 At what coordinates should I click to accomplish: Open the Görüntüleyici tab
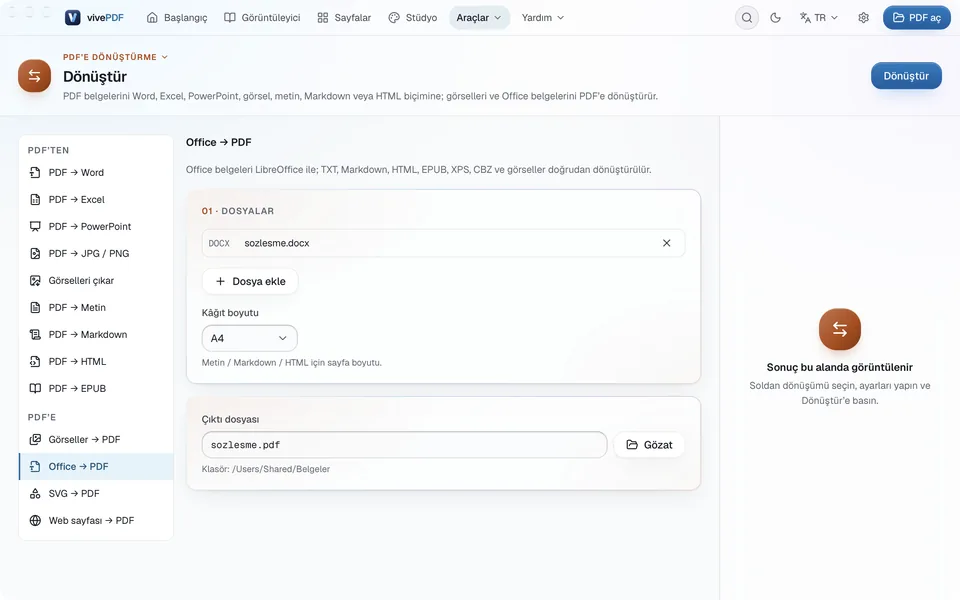point(262,18)
